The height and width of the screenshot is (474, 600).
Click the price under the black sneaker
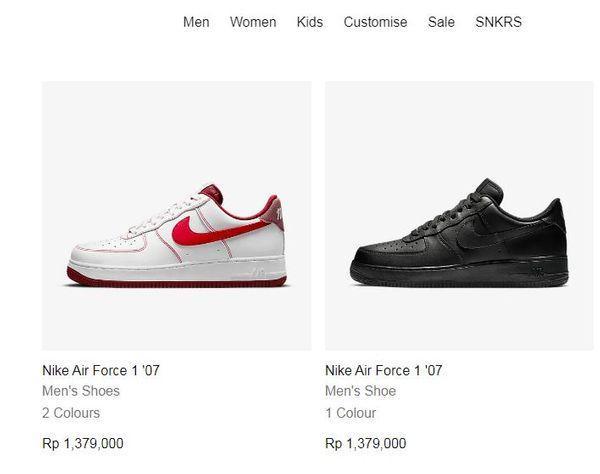point(365,444)
